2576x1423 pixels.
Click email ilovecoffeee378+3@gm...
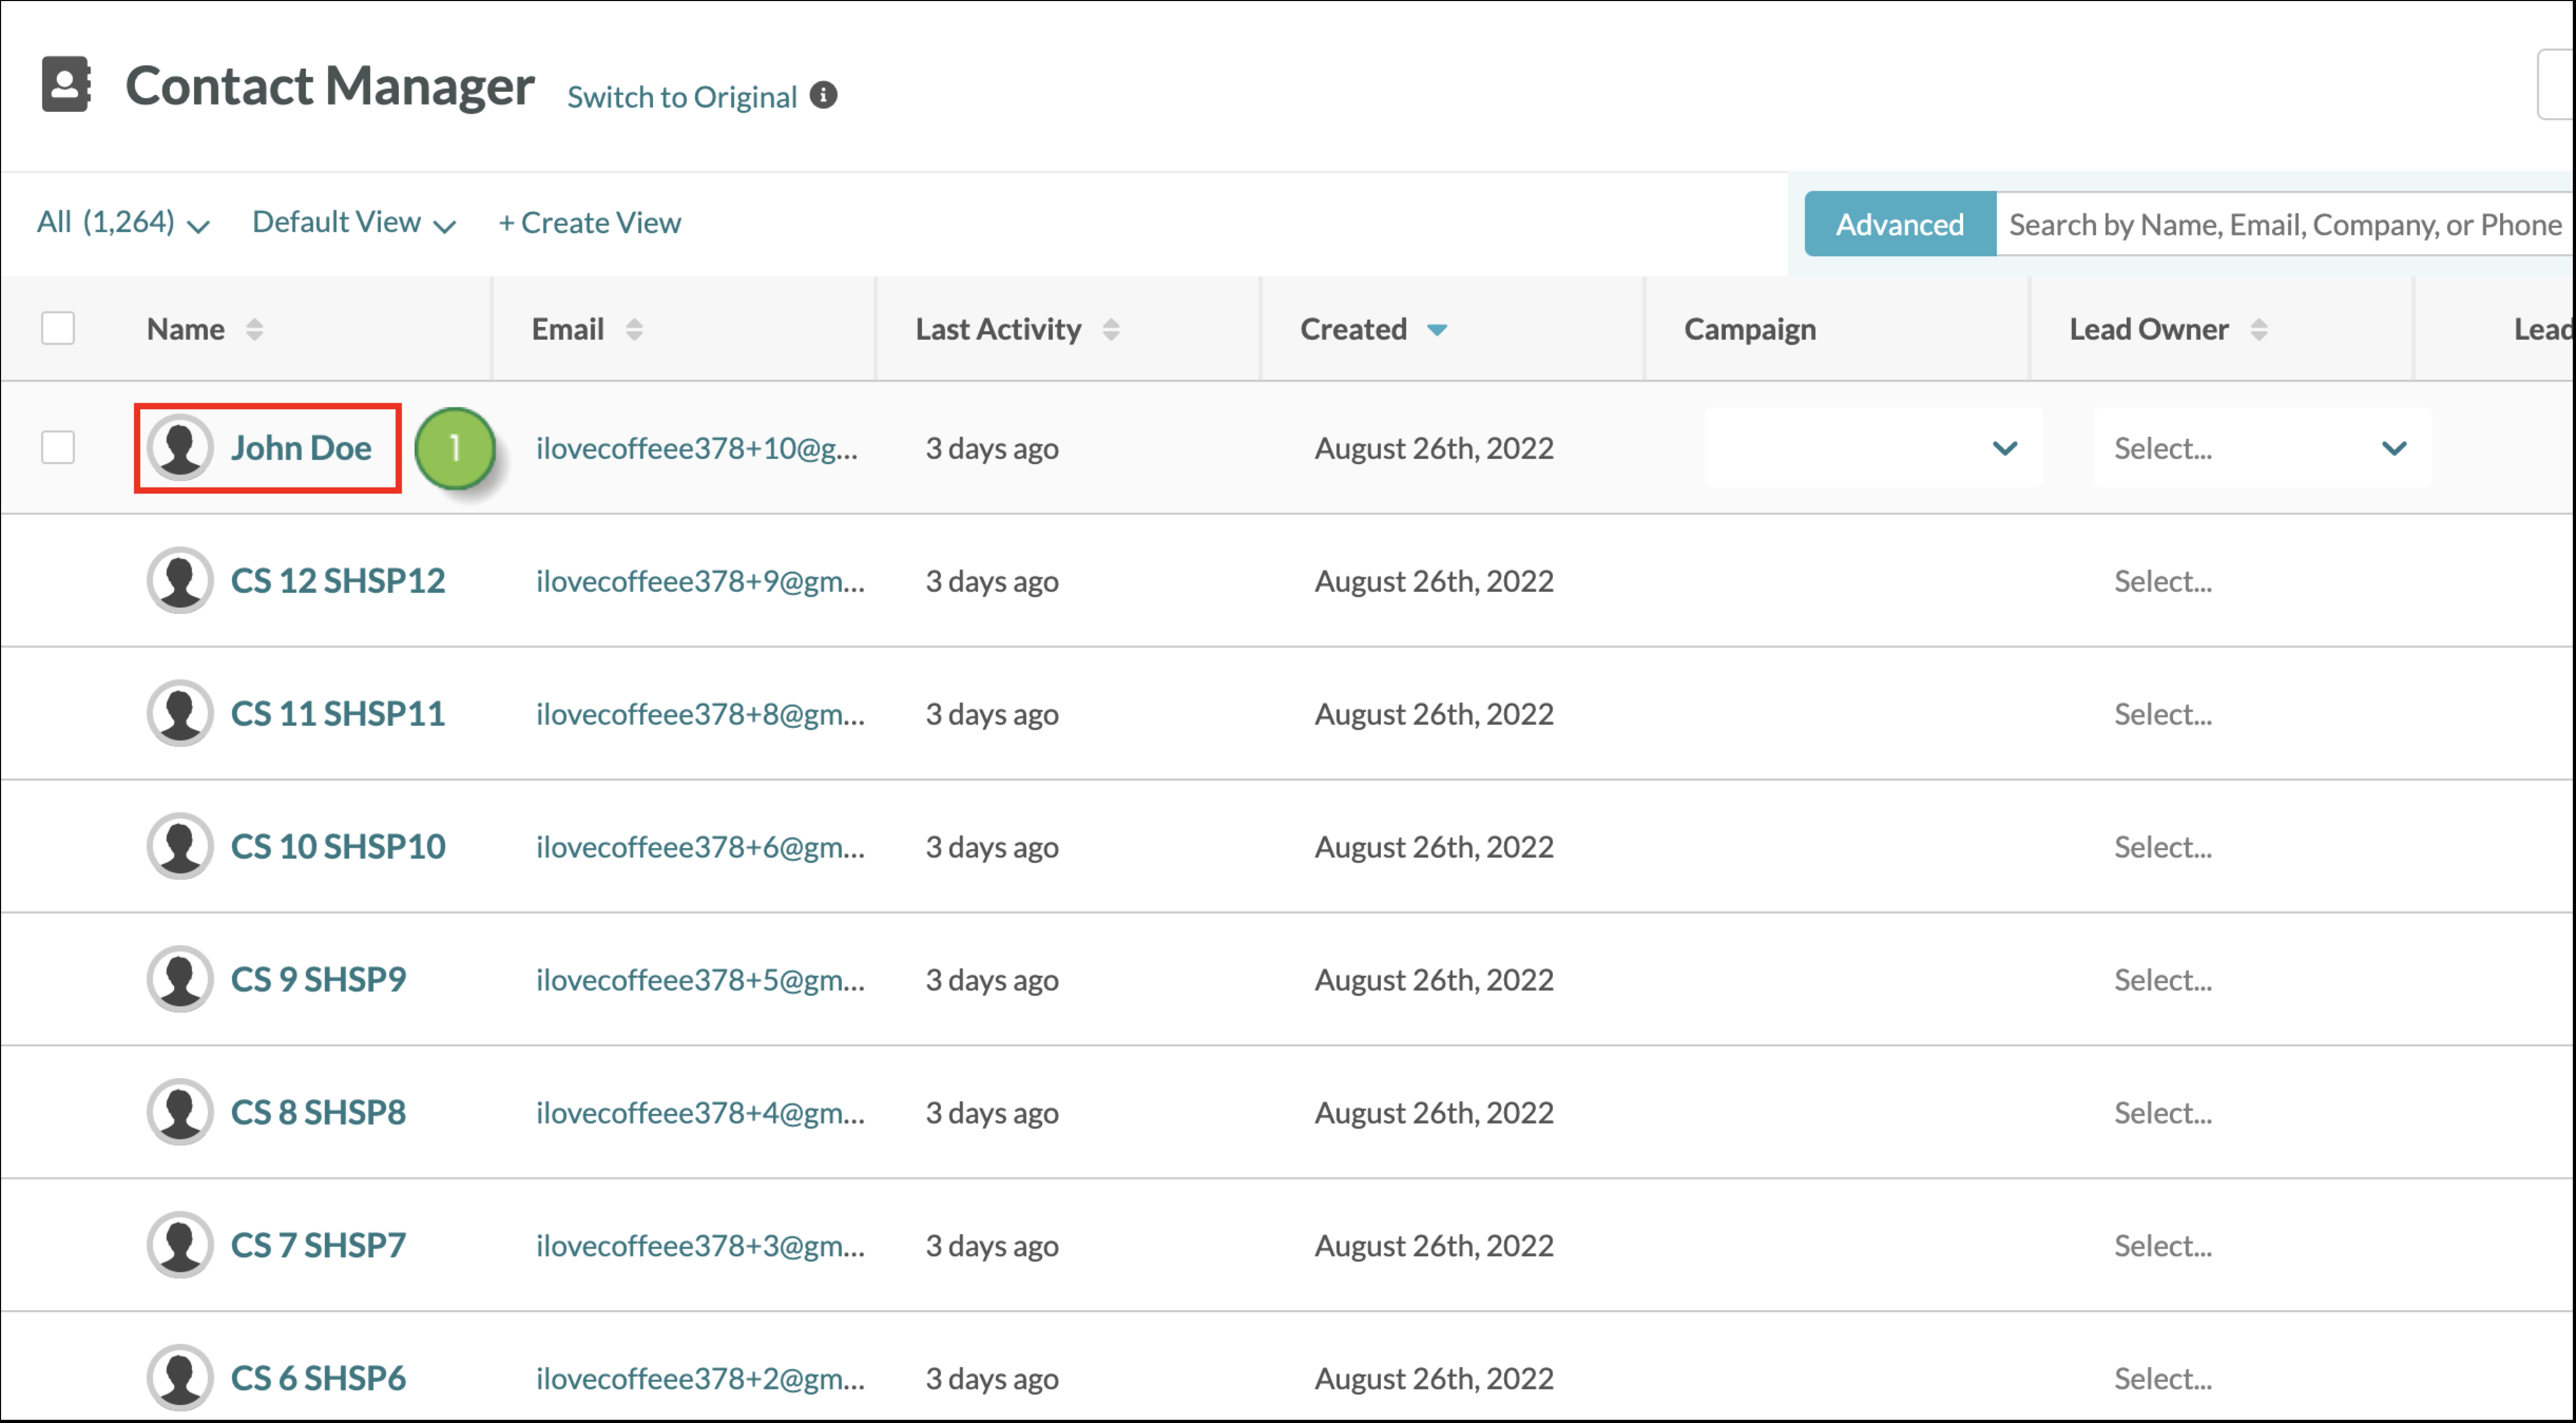(700, 1247)
